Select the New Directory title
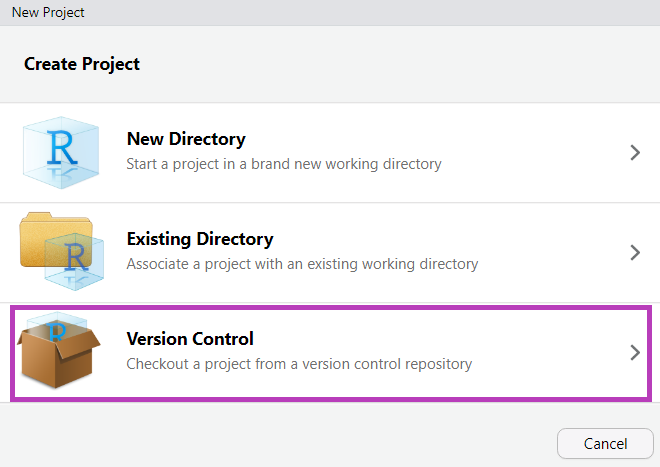This screenshot has width=660, height=467. click(x=186, y=139)
